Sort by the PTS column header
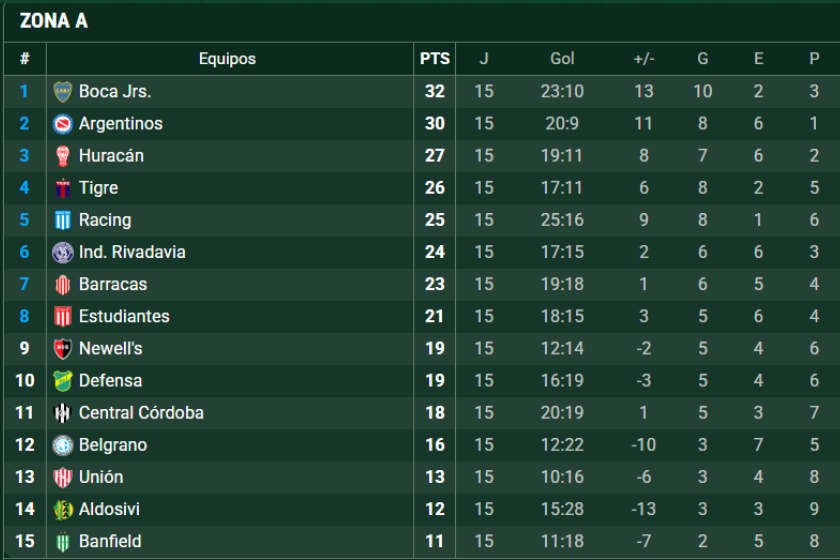 [434, 58]
